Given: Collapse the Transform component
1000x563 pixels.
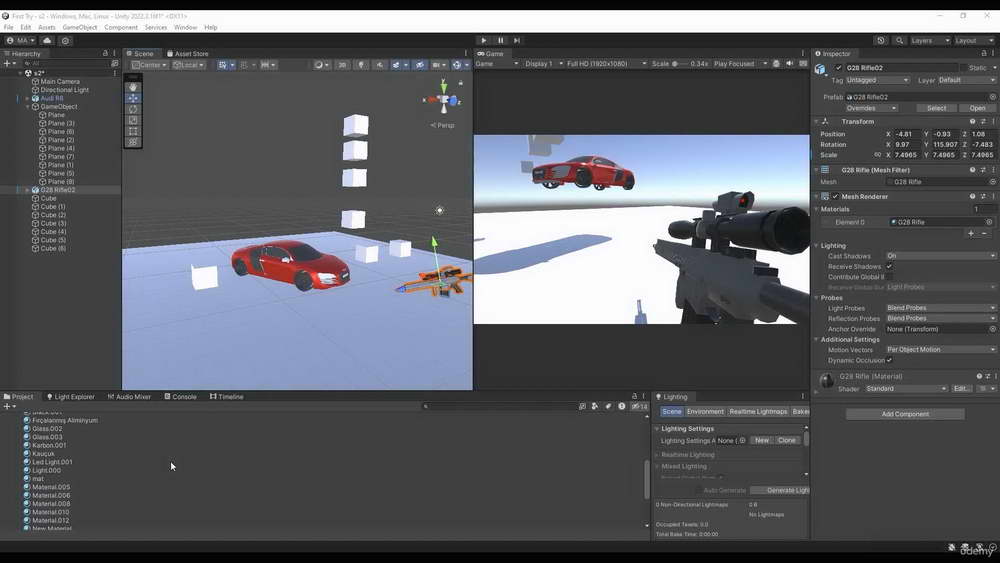Looking at the screenshot, I should tap(816, 122).
